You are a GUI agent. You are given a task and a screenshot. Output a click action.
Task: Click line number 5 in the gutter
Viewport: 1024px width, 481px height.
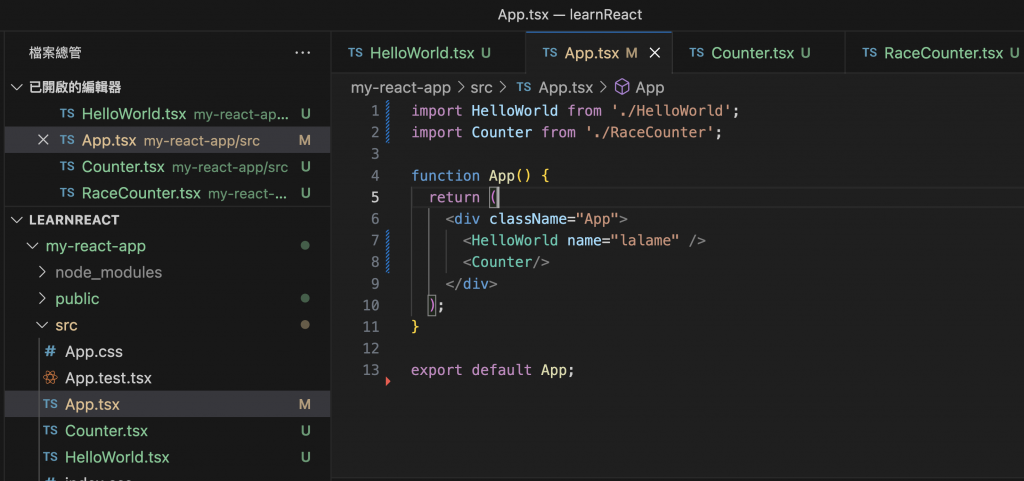coord(374,197)
